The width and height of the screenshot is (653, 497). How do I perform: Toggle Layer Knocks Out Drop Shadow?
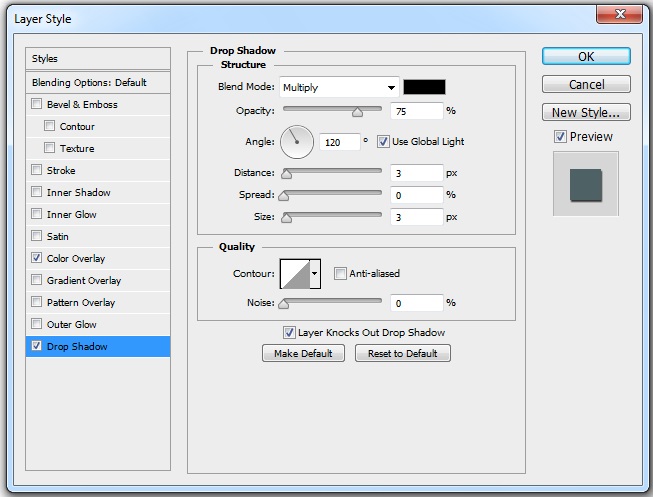pos(289,332)
